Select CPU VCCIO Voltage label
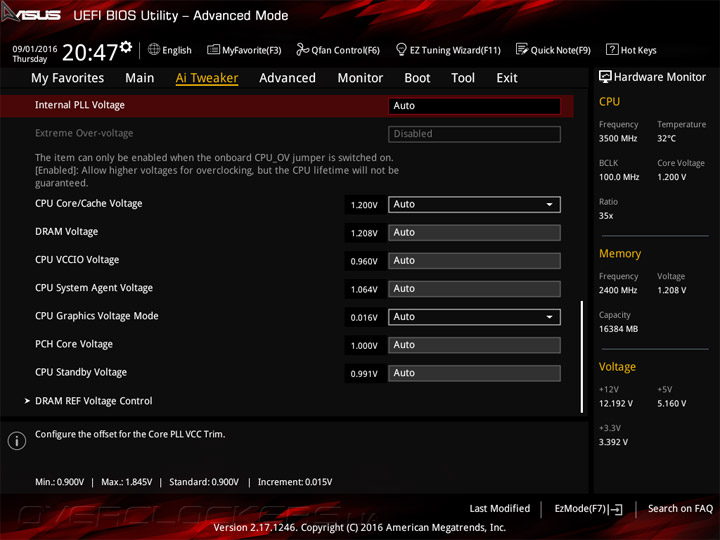The width and height of the screenshot is (720, 540). (77, 259)
